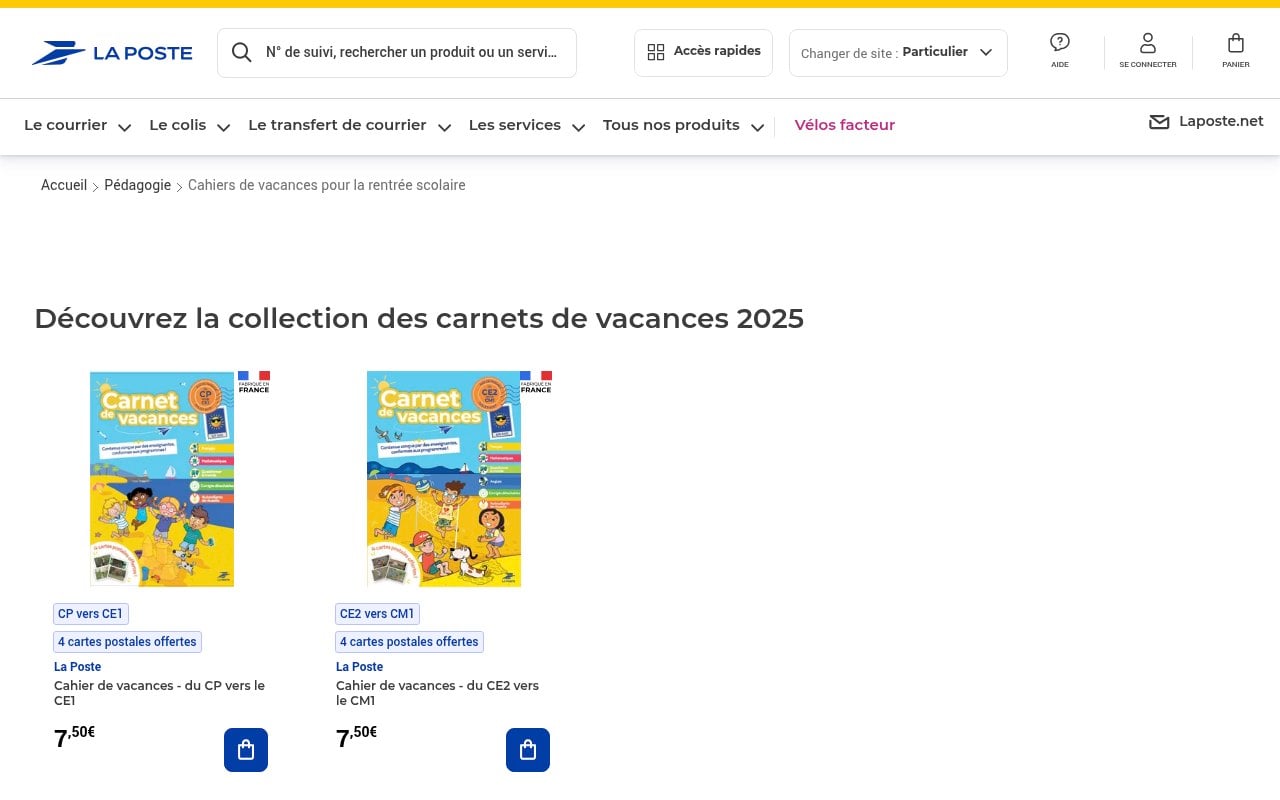Open Les services menu
The width and height of the screenshot is (1280, 800).
pos(527,126)
